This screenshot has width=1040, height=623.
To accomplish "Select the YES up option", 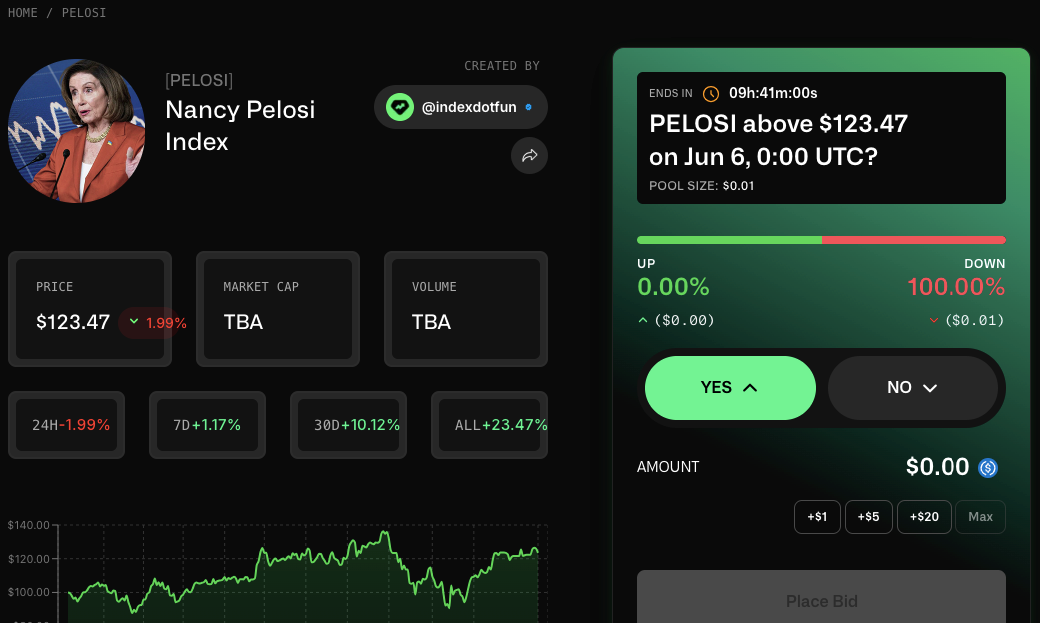I will 730,387.
